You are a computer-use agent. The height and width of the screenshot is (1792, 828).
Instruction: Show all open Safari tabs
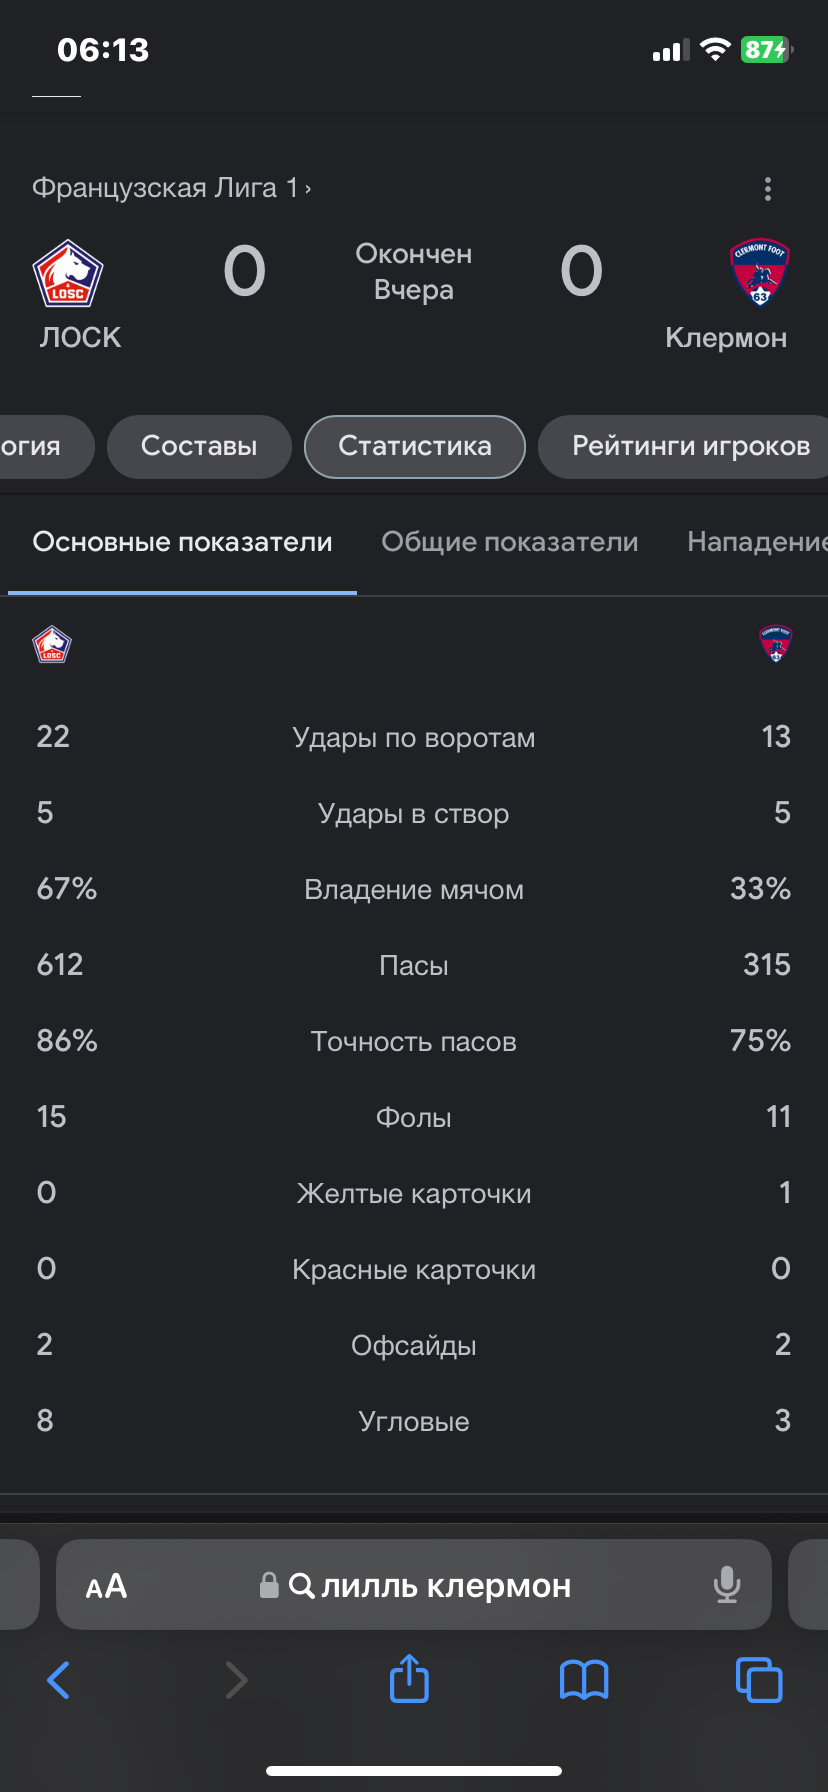(x=759, y=1680)
